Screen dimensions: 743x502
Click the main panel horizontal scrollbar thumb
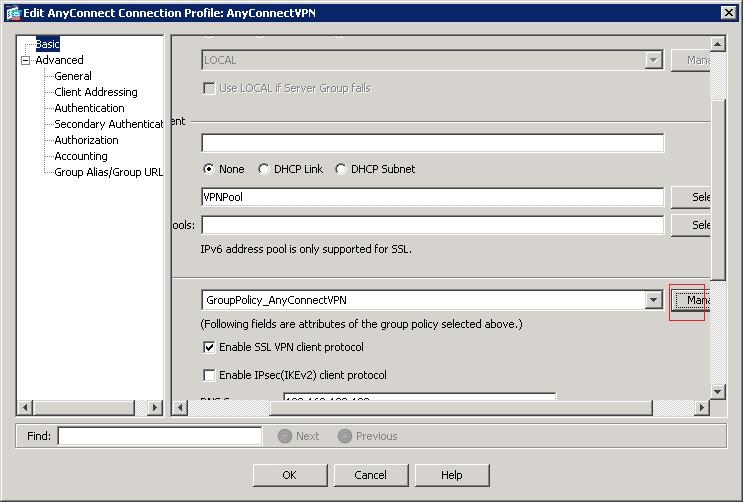pos(461,408)
